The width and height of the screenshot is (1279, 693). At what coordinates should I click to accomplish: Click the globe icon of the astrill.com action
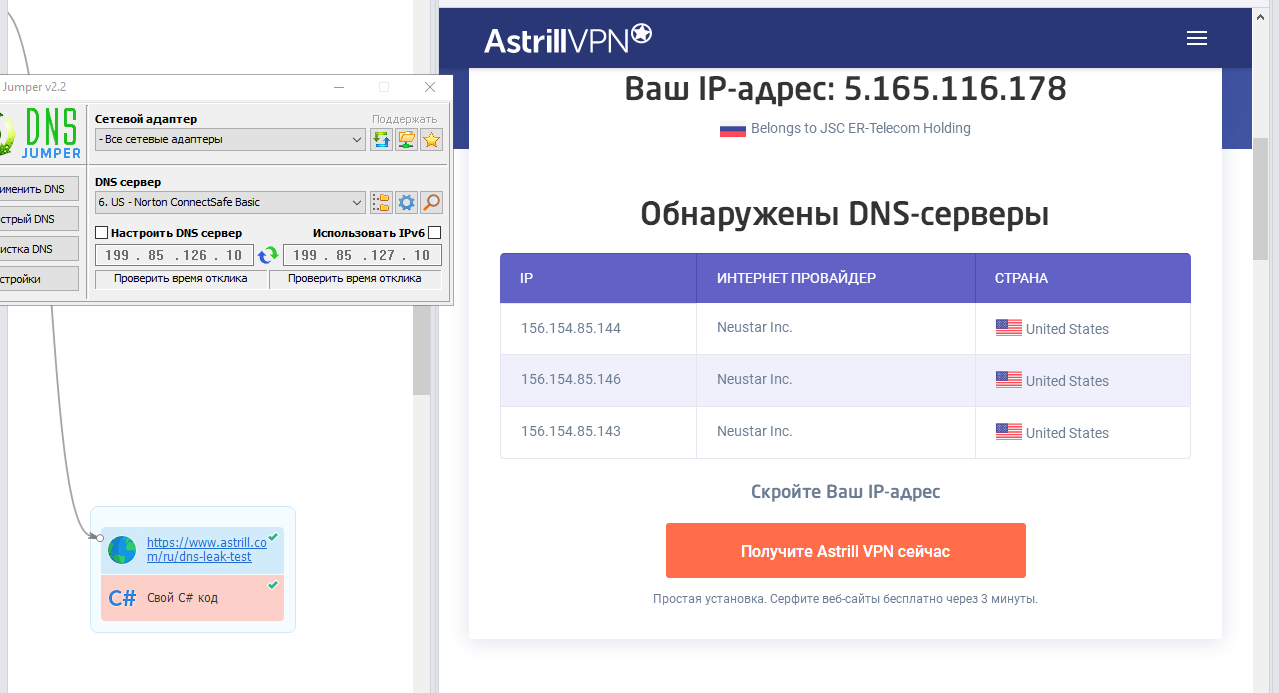(122, 550)
